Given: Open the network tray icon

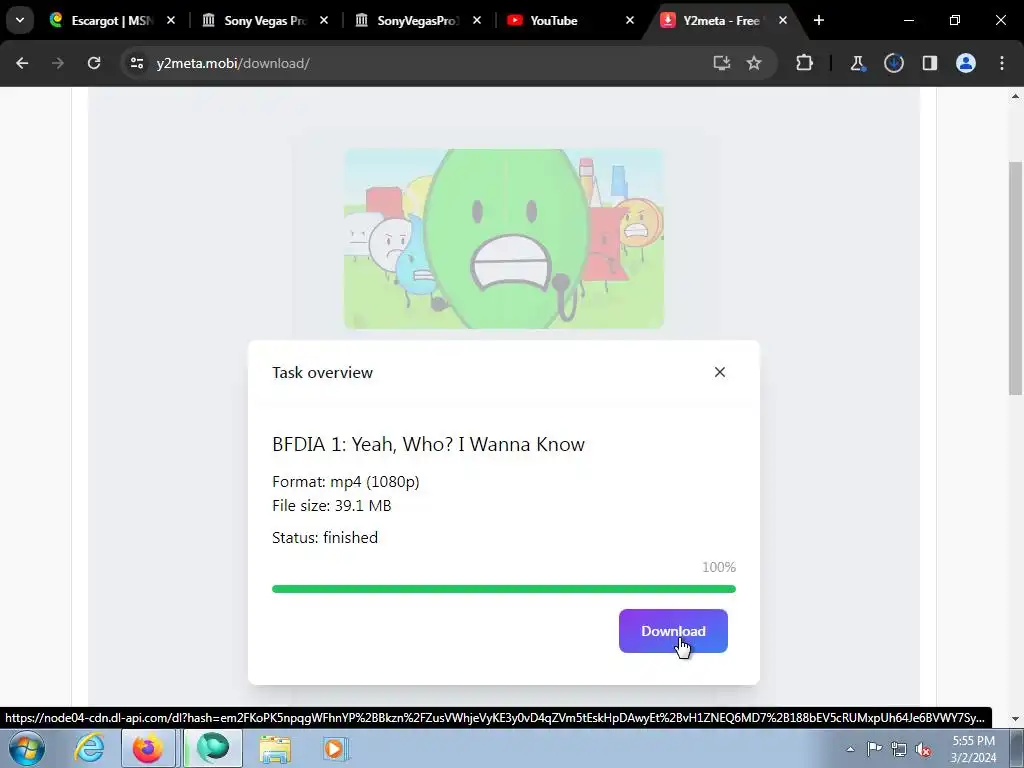Looking at the screenshot, I should coord(899,749).
